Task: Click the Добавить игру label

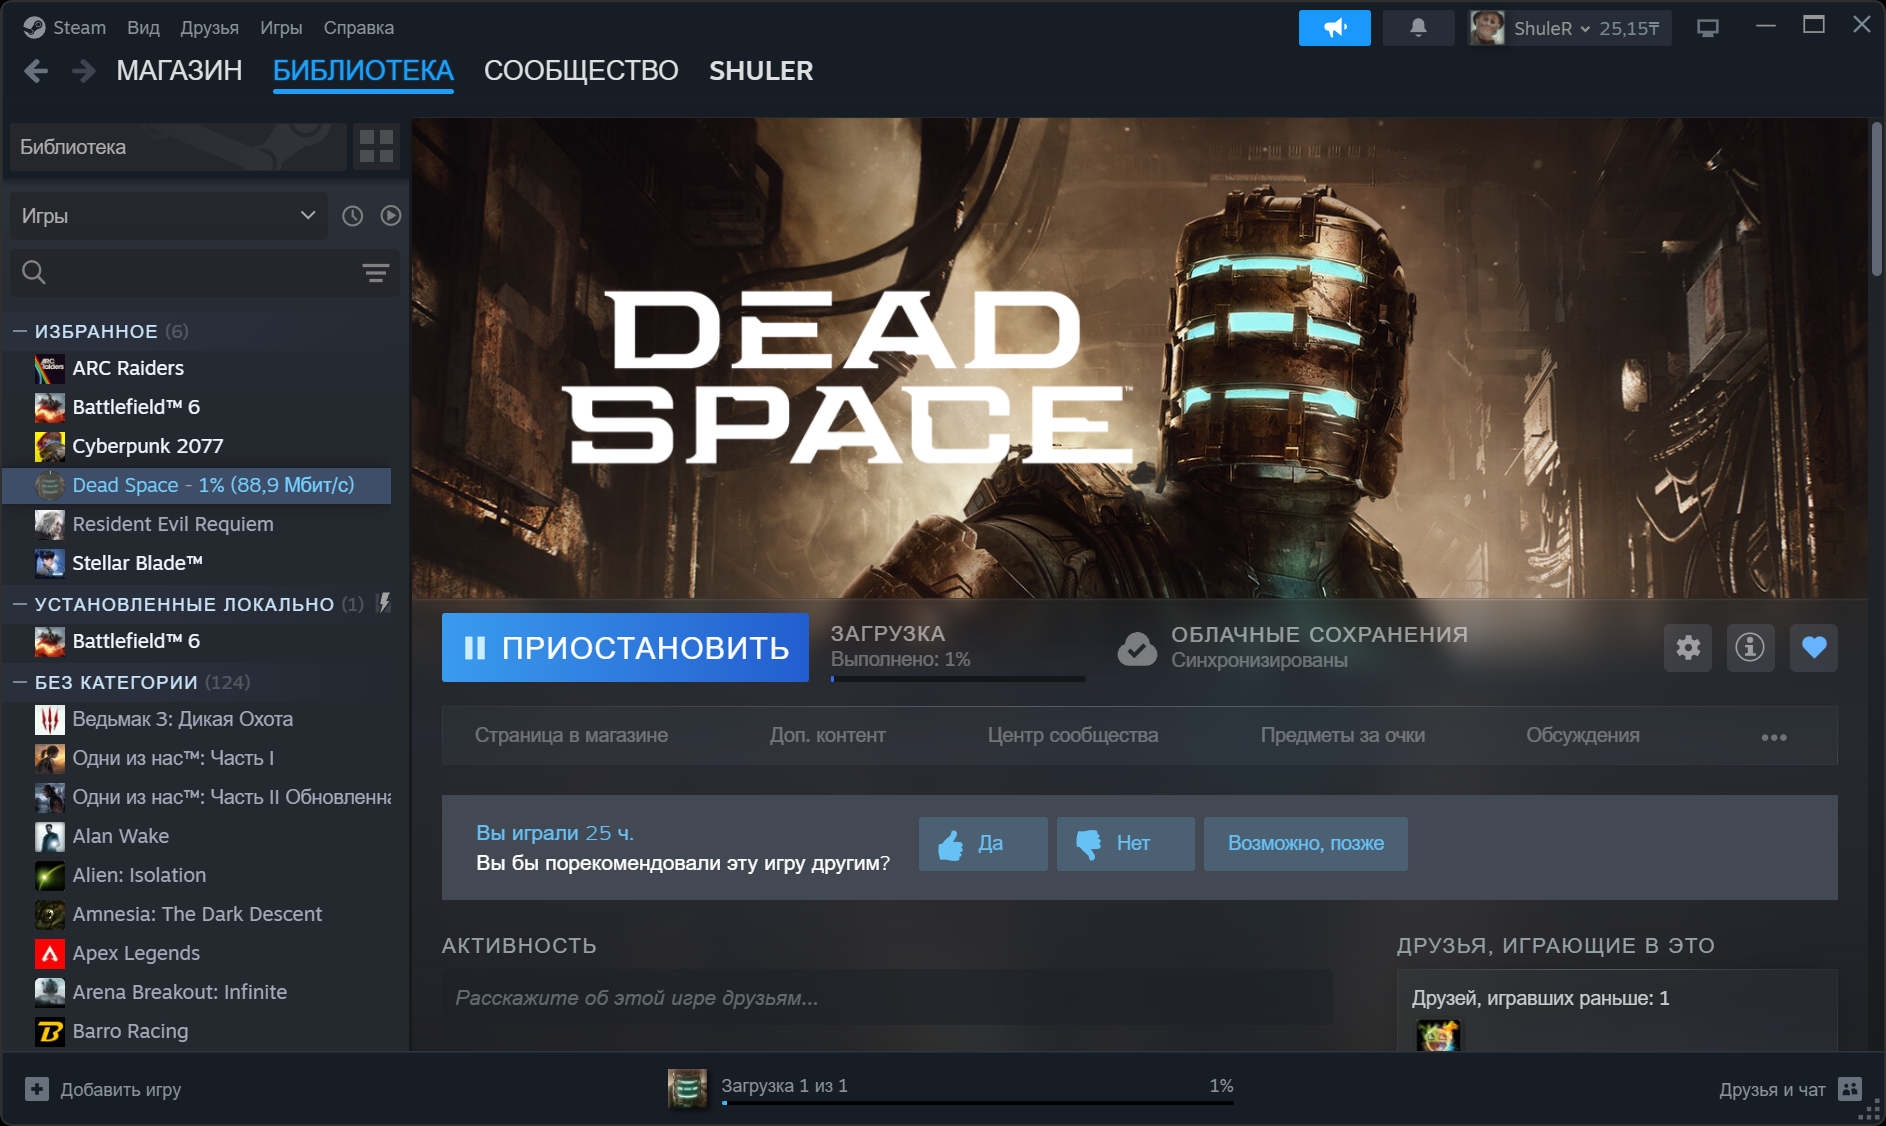Action: point(121,1089)
